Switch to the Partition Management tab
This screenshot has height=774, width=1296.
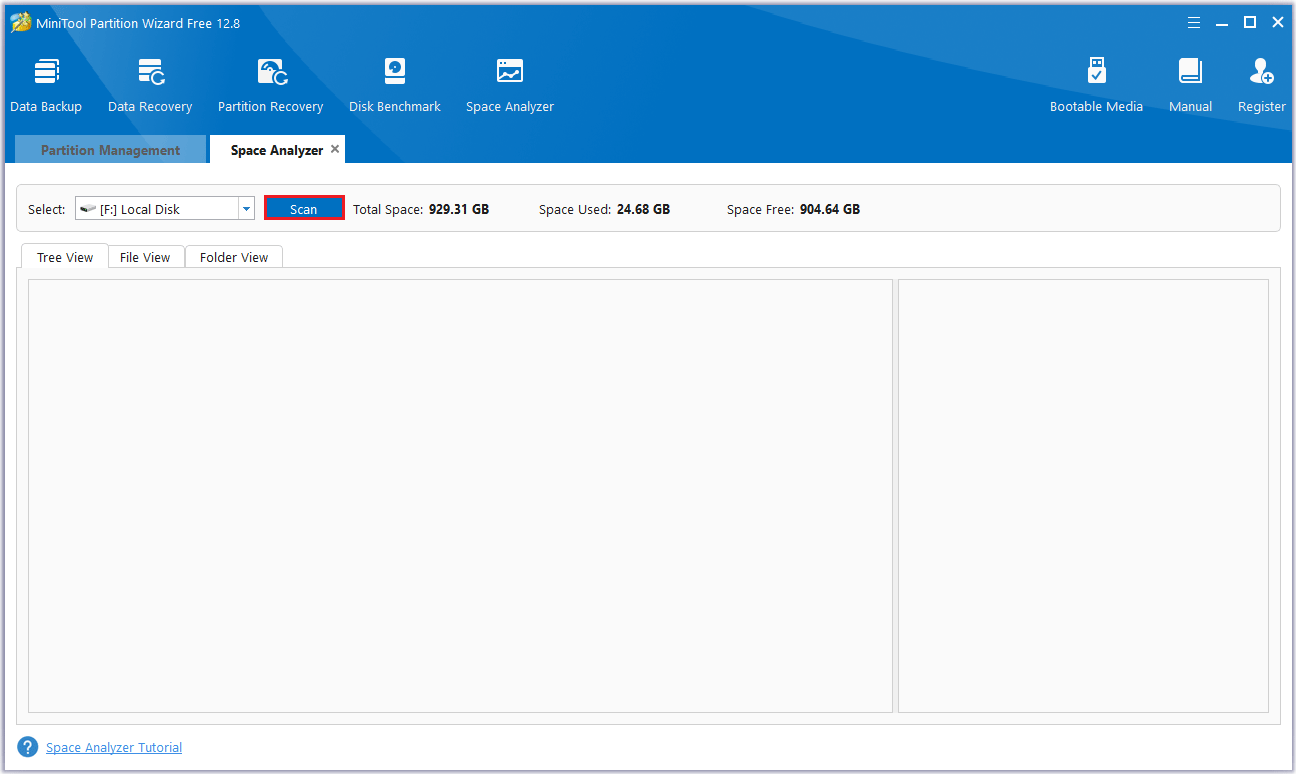(x=110, y=150)
